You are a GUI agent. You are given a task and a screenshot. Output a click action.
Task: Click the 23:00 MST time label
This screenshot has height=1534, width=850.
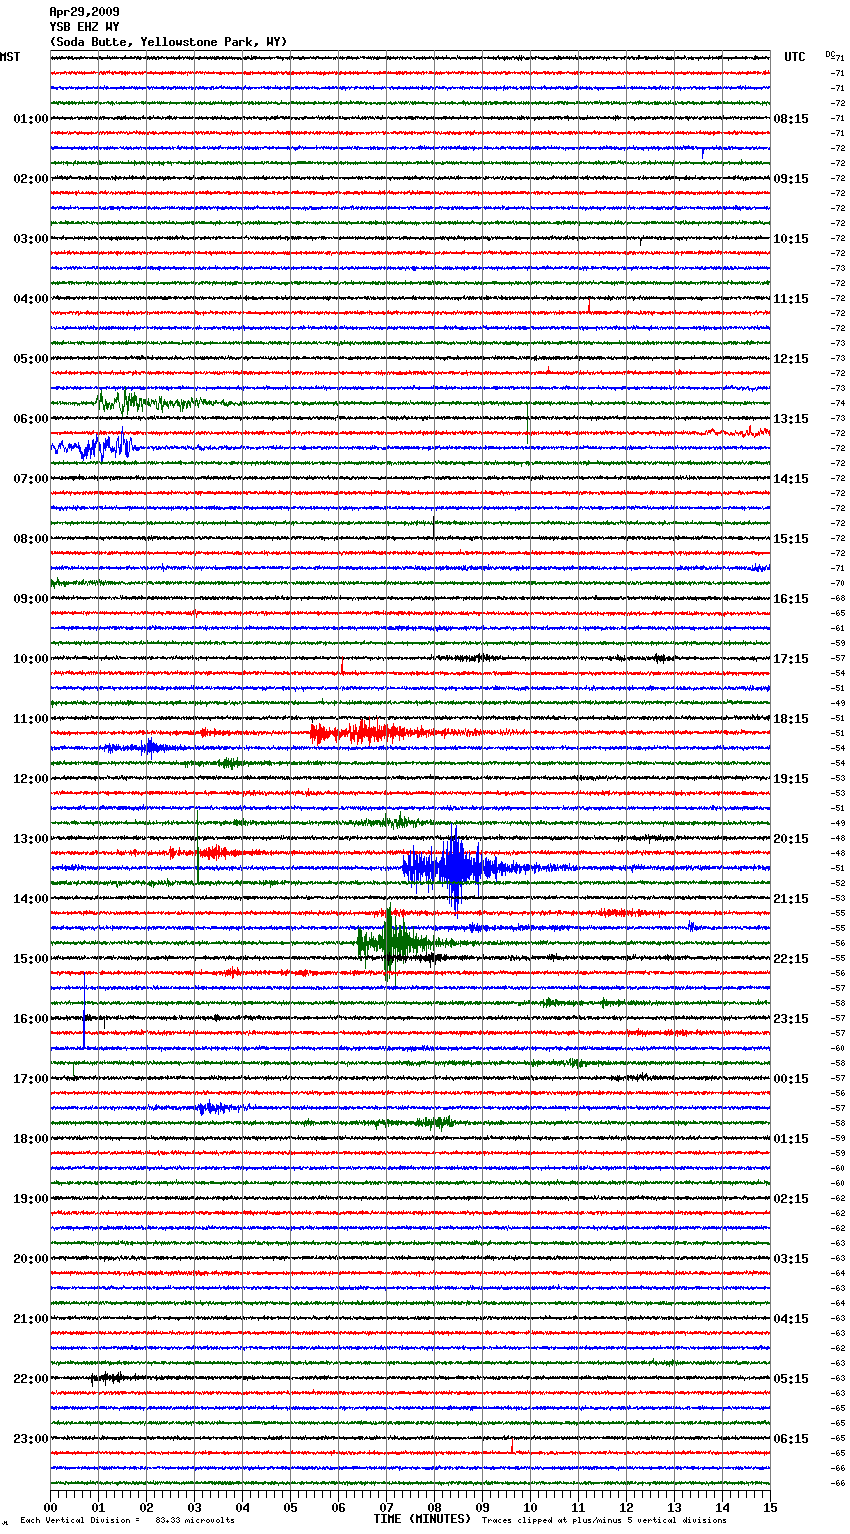31,1439
